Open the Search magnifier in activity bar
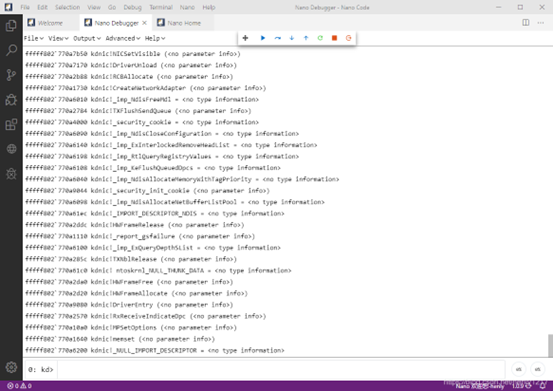553x391 pixels. click(11, 50)
